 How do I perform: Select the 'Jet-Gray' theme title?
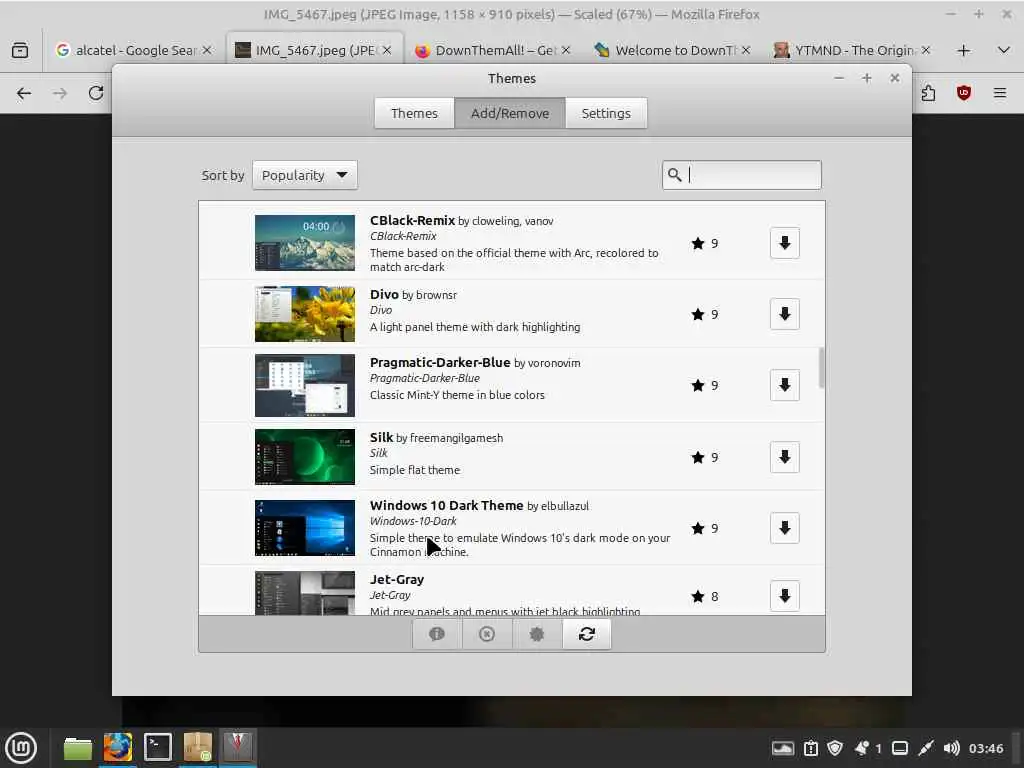click(x=396, y=579)
